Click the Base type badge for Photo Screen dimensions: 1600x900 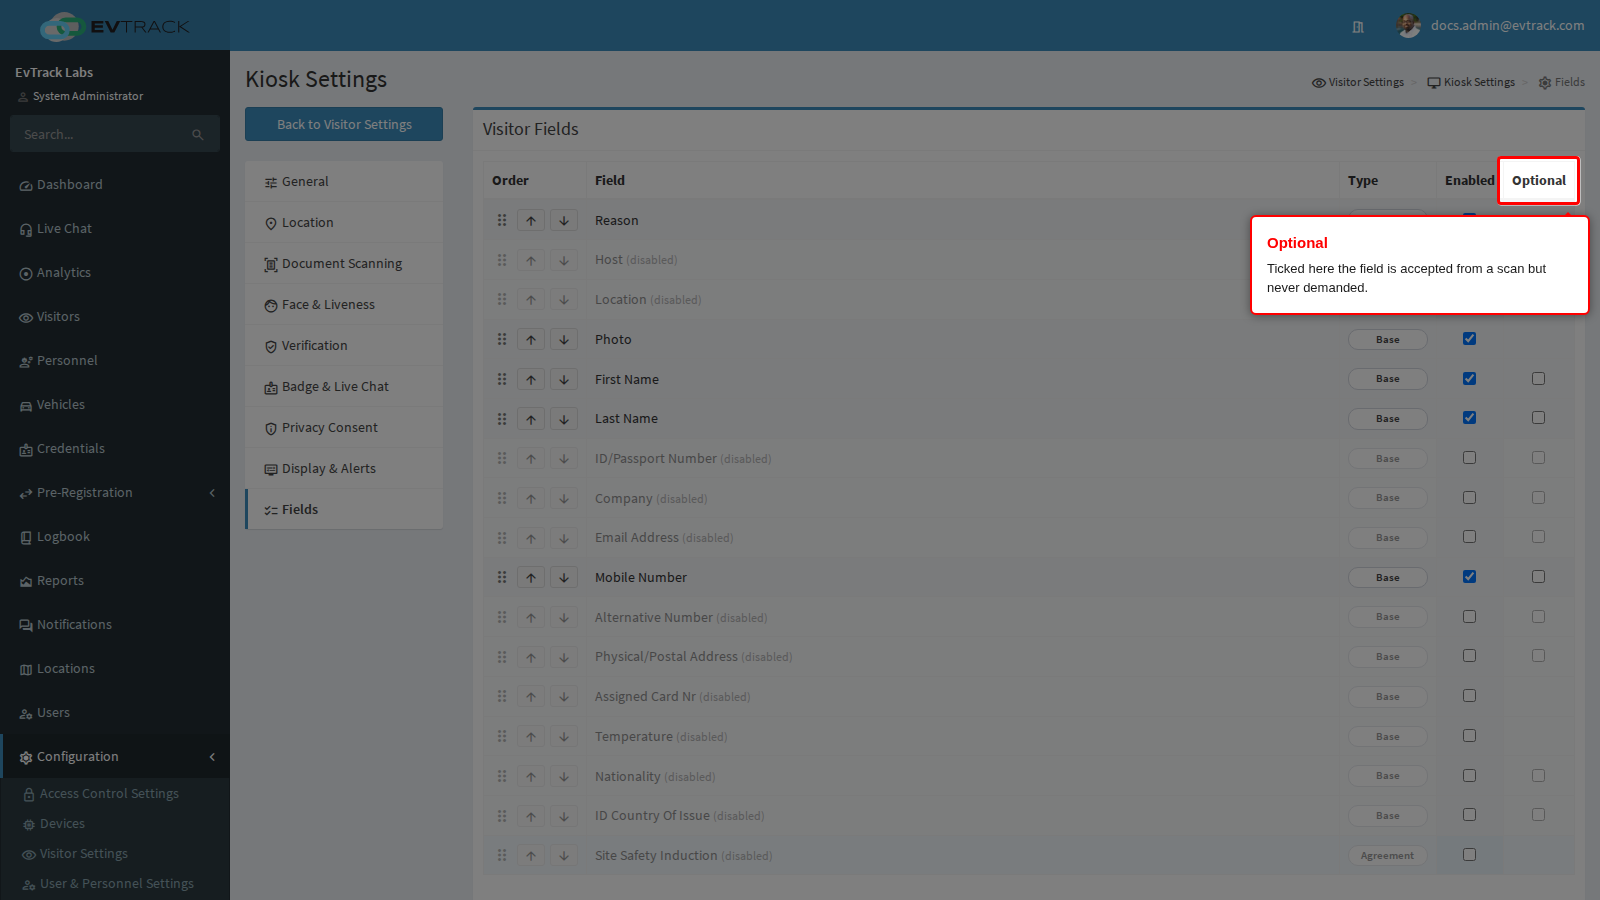click(x=1388, y=340)
